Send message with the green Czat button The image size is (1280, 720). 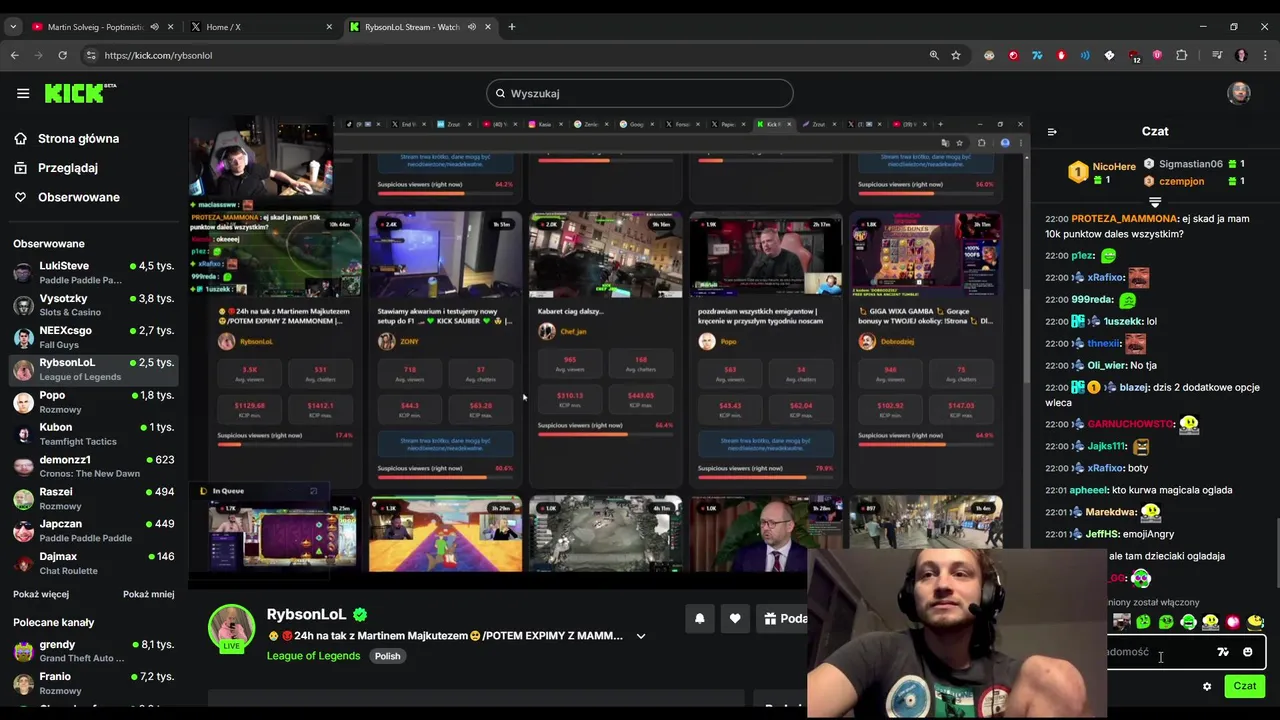[1244, 686]
